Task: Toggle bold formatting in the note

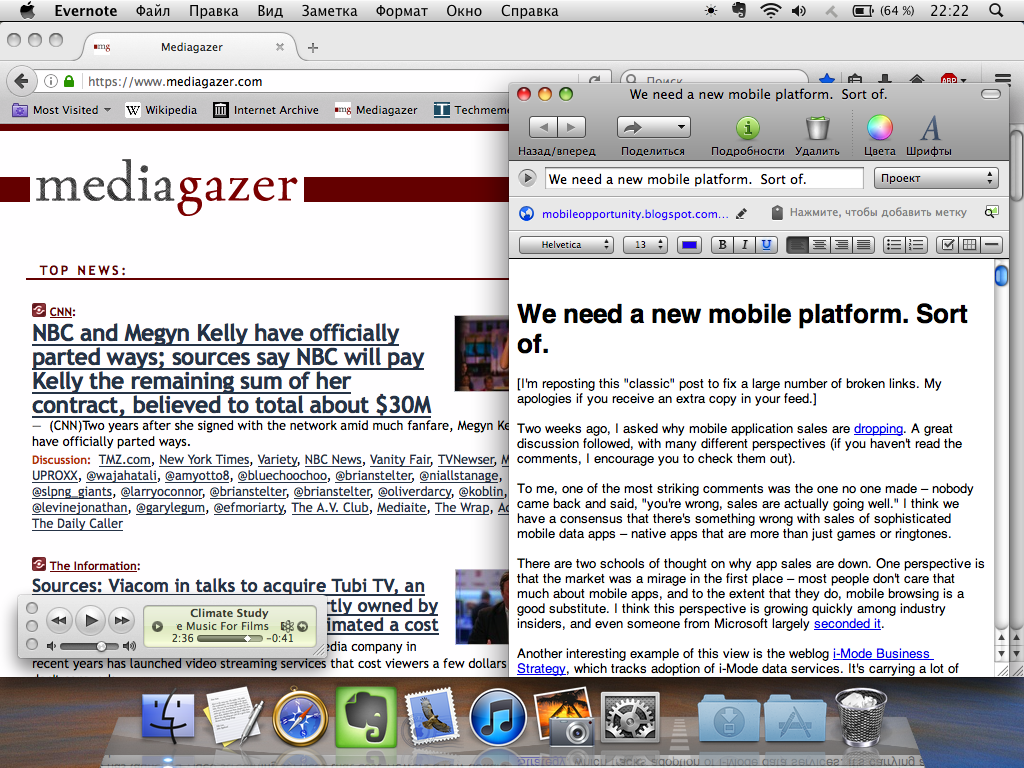Action: pos(722,245)
